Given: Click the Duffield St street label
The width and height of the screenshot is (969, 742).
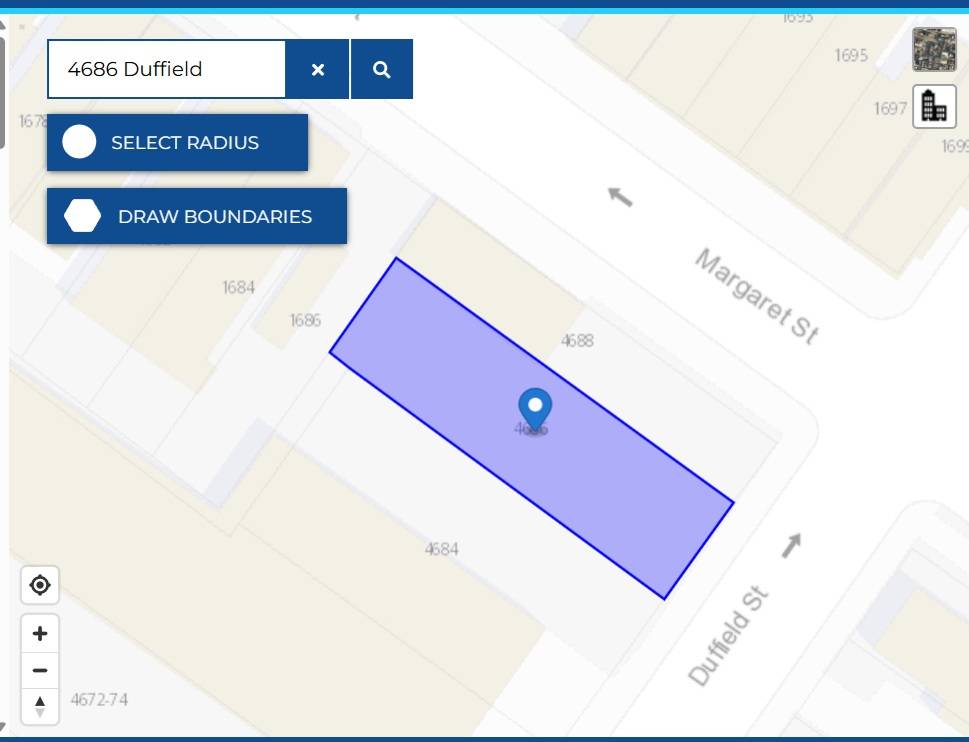Looking at the screenshot, I should (729, 637).
